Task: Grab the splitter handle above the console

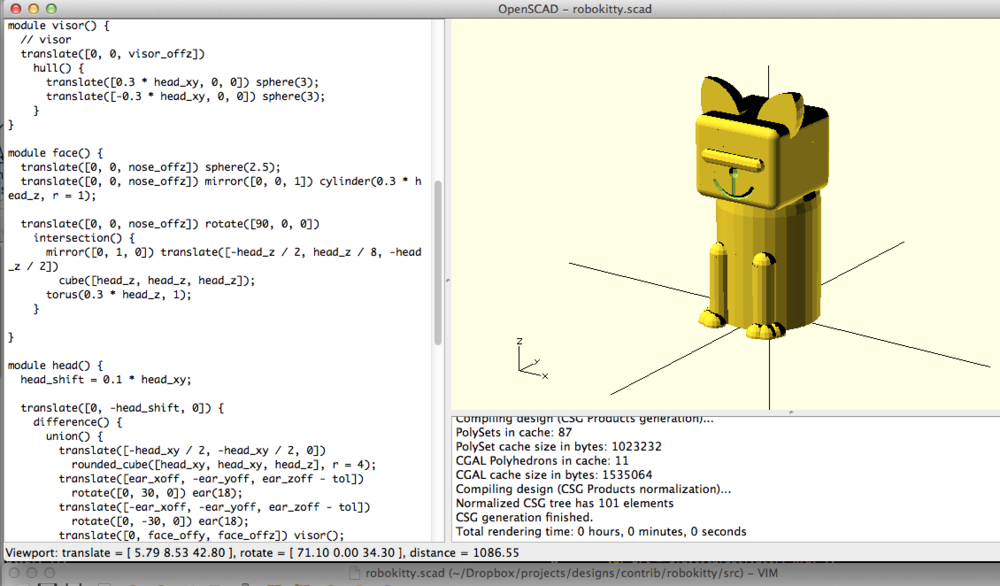Action: [x=790, y=410]
